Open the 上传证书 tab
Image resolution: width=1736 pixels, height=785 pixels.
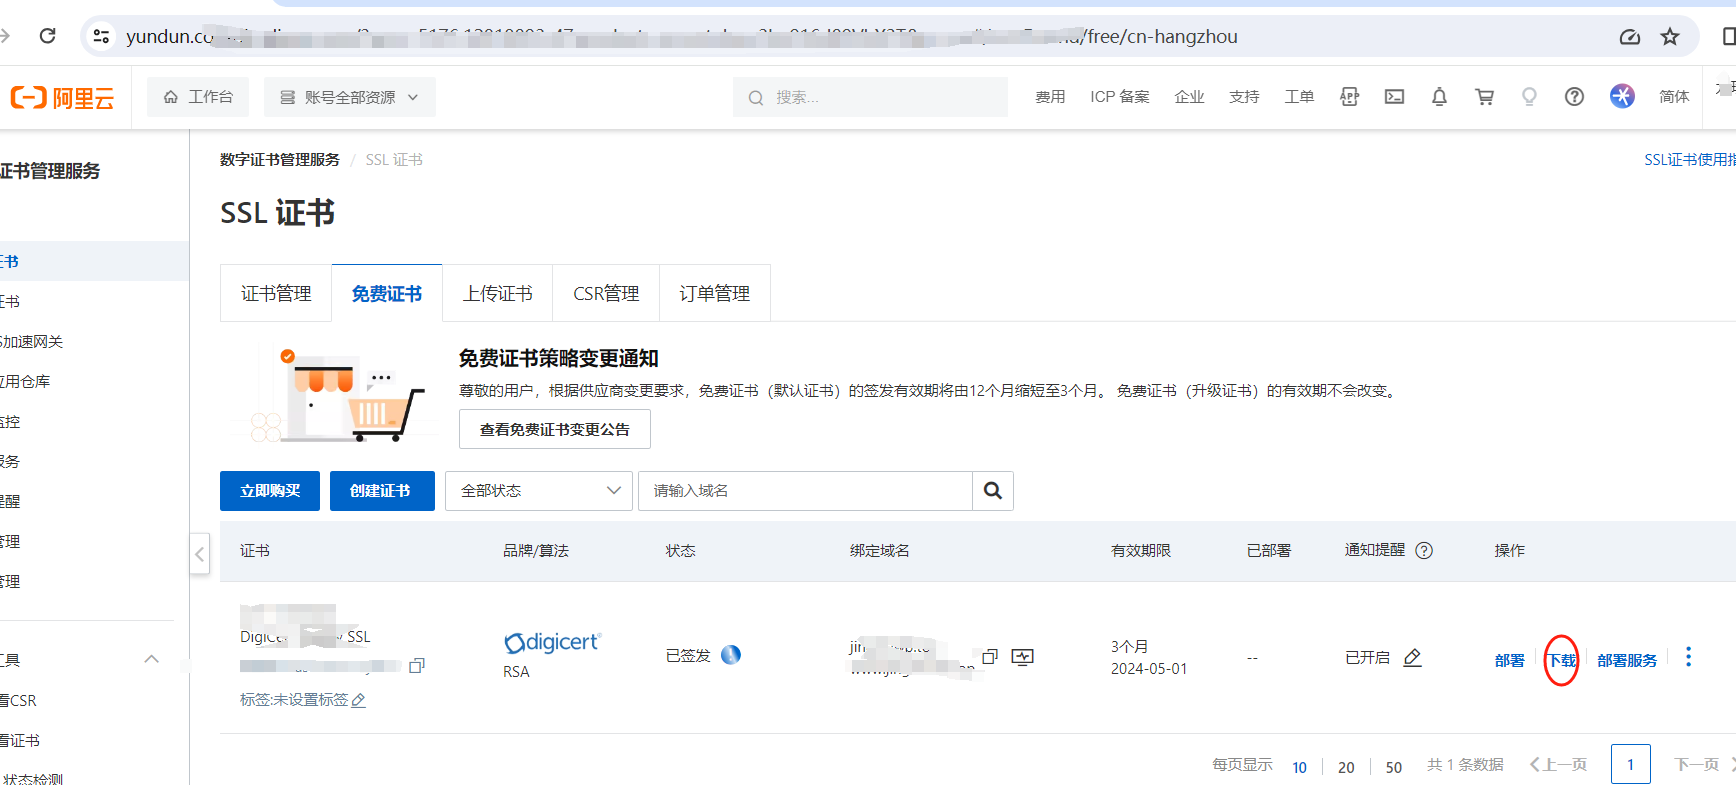point(498,293)
